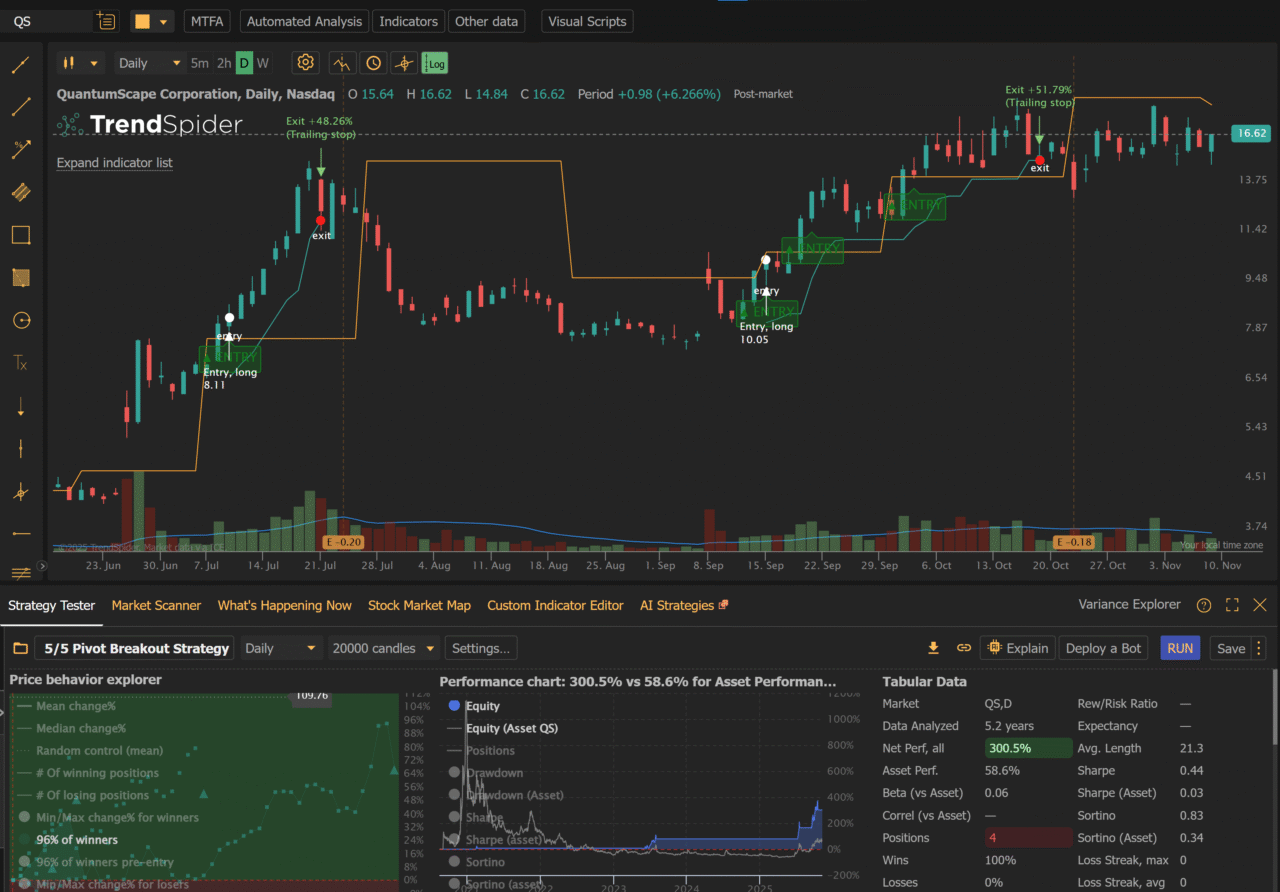Switch to the Market Scanner tab

(156, 605)
